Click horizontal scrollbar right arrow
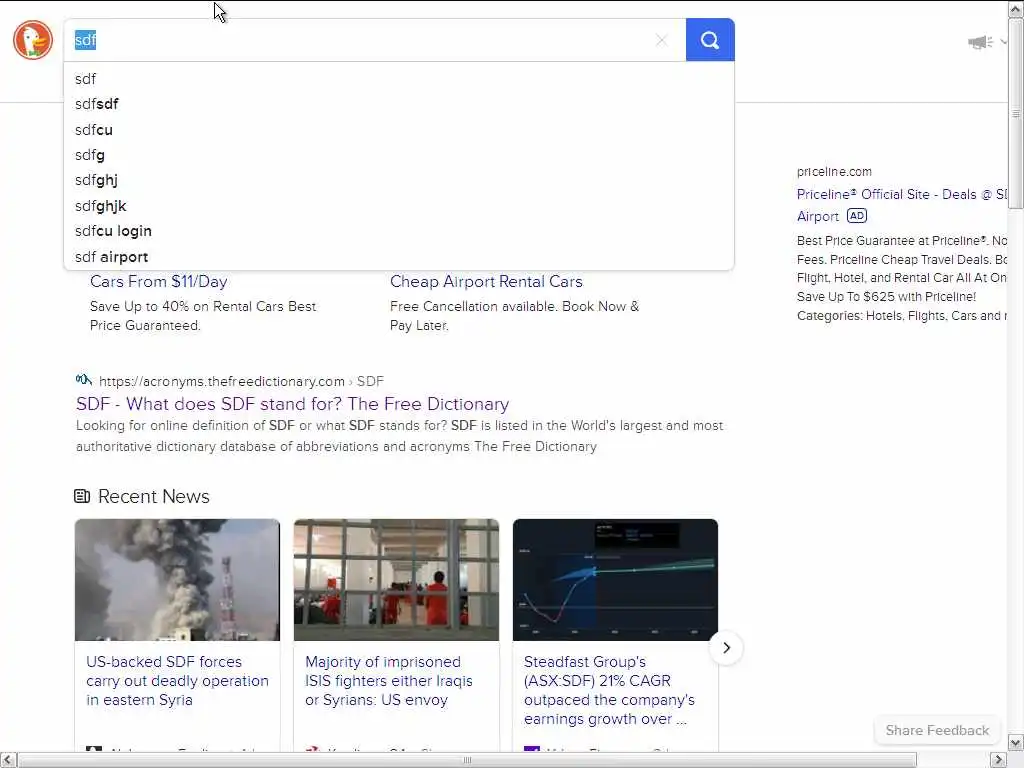 click(x=999, y=760)
